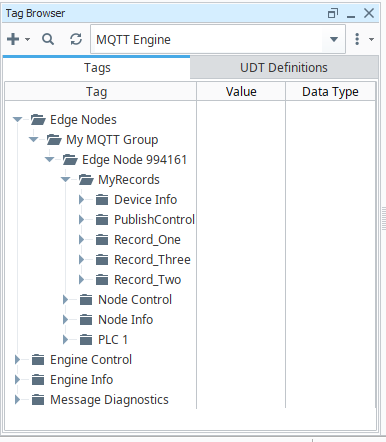386x442 pixels.
Task: Expand the Record_One folder
Action: tap(81, 239)
